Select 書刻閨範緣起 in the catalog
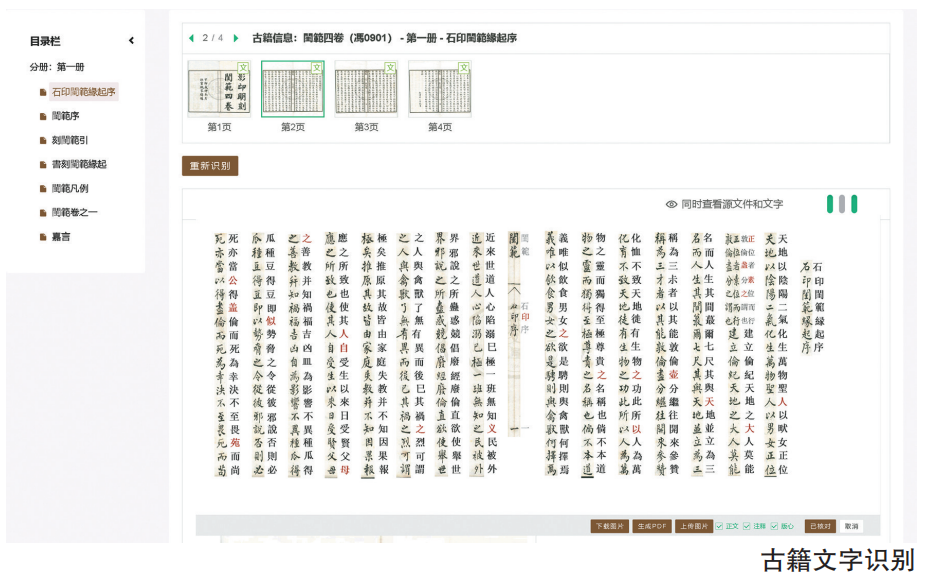Image resolution: width=925 pixels, height=582 pixels. [79, 164]
